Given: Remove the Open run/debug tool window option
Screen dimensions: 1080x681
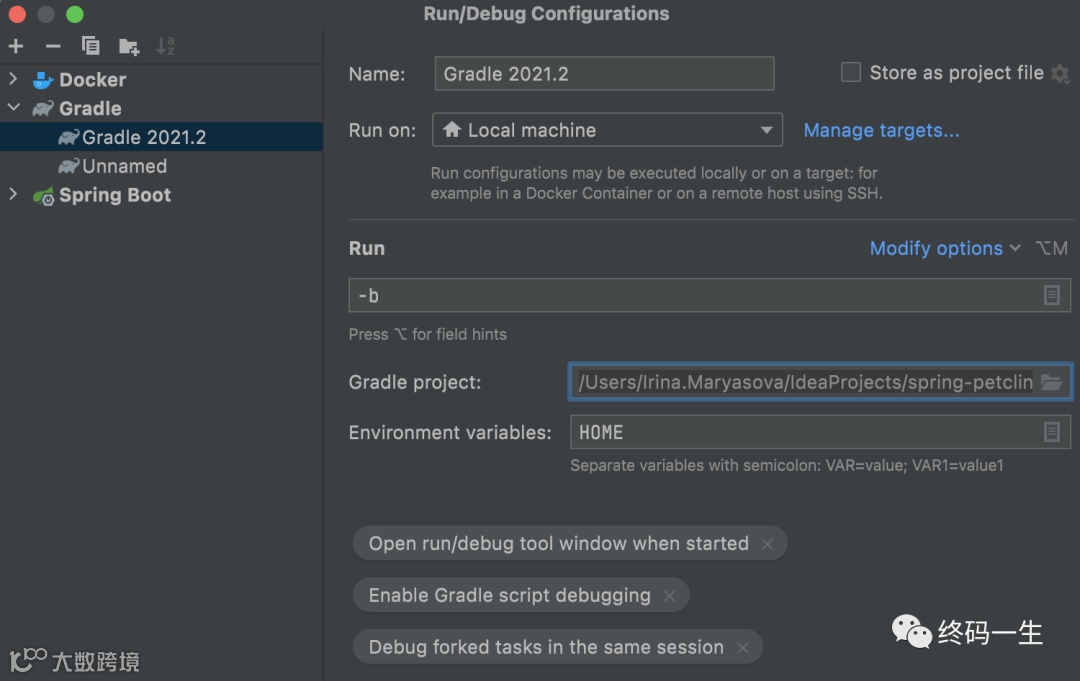Looking at the screenshot, I should click(767, 544).
